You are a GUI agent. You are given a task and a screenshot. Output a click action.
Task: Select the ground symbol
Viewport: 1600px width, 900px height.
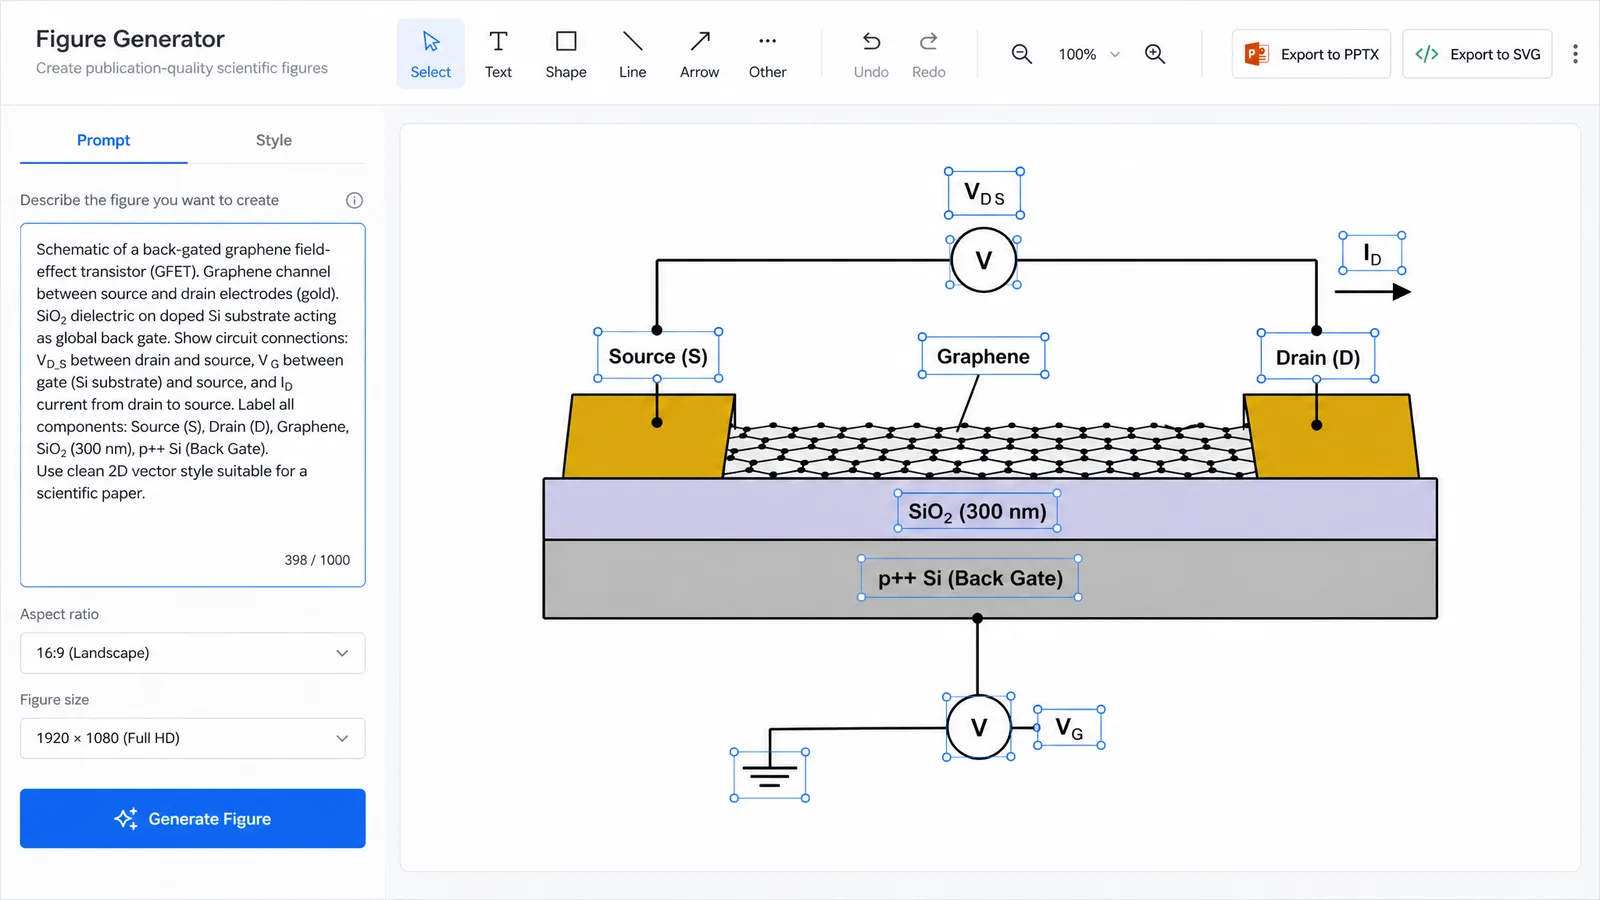click(769, 775)
